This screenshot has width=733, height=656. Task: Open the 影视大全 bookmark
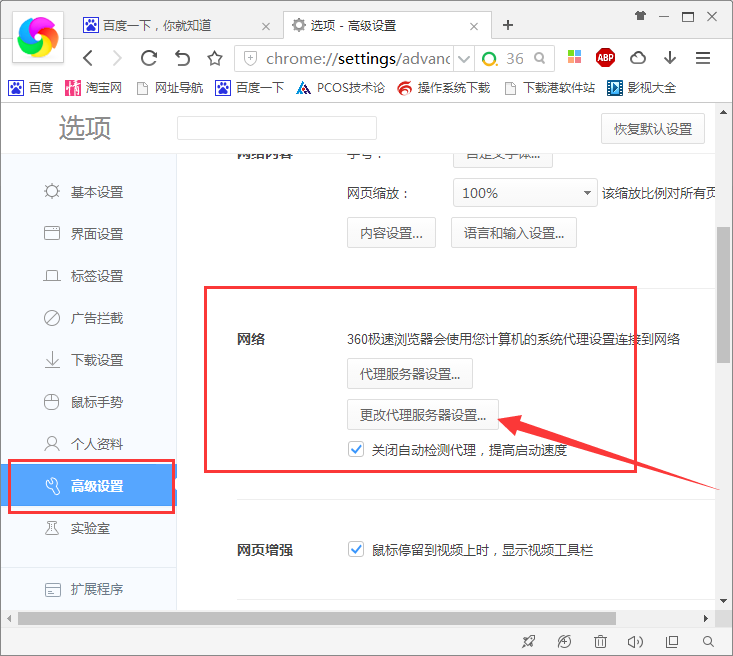641,87
